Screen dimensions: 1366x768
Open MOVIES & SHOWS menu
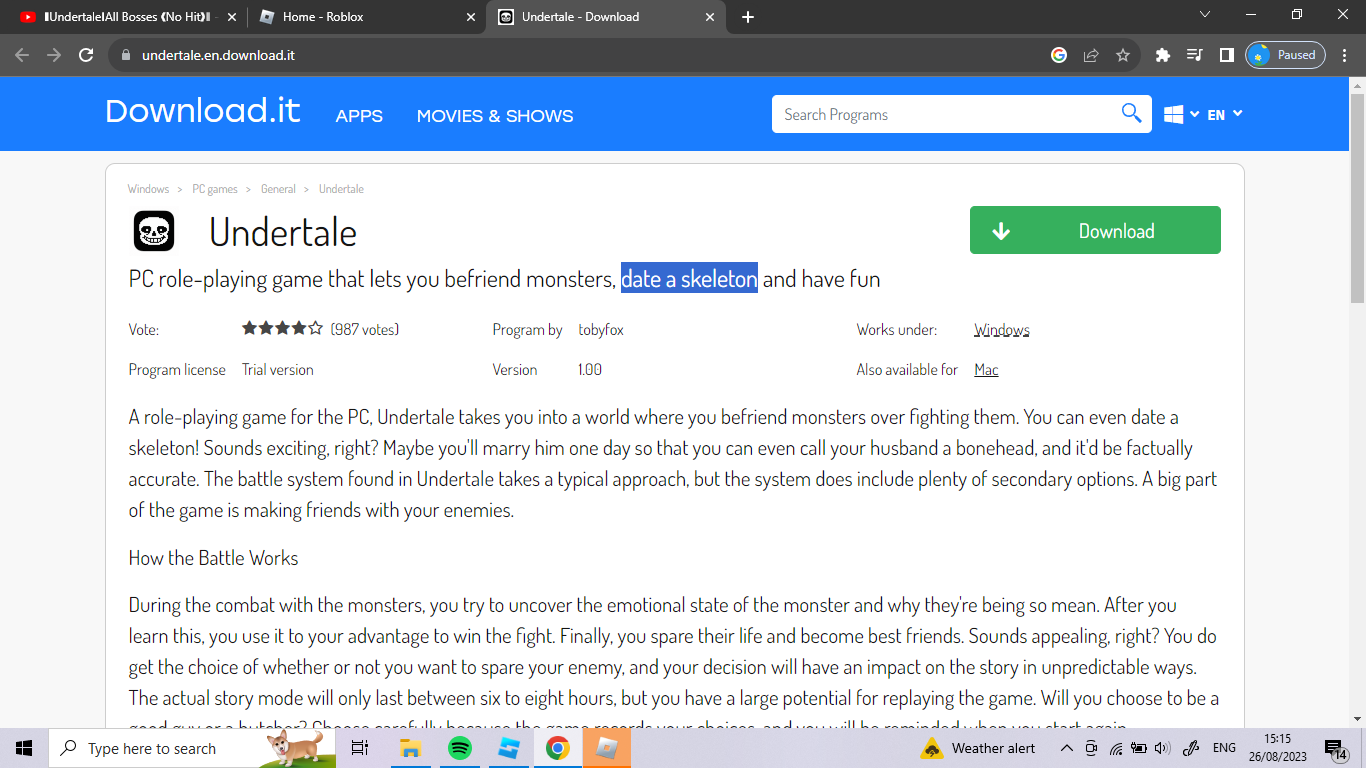point(495,116)
